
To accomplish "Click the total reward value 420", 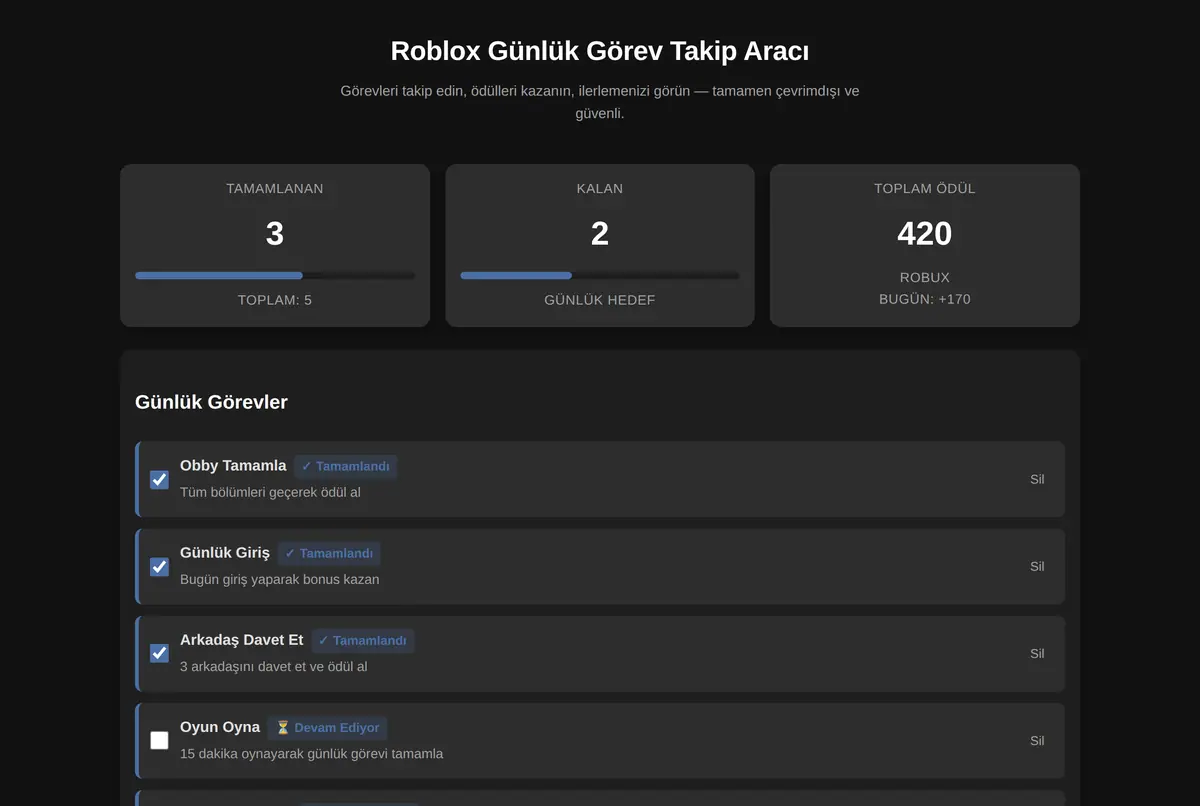I will [925, 234].
